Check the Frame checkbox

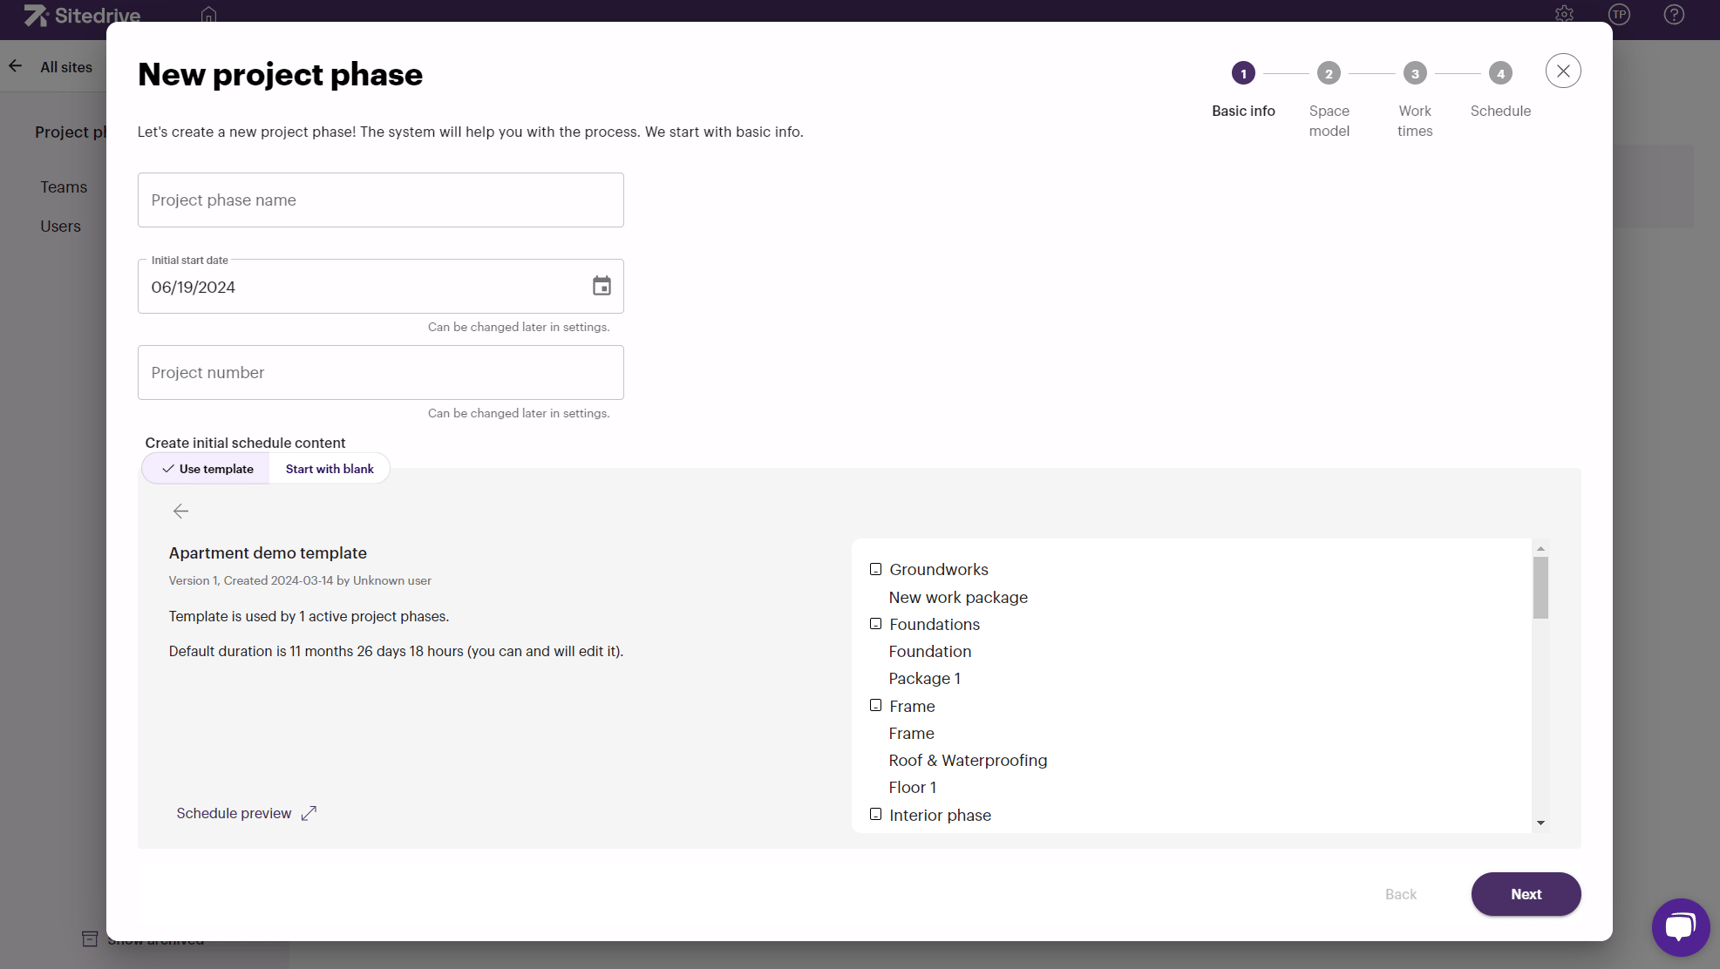[875, 705]
